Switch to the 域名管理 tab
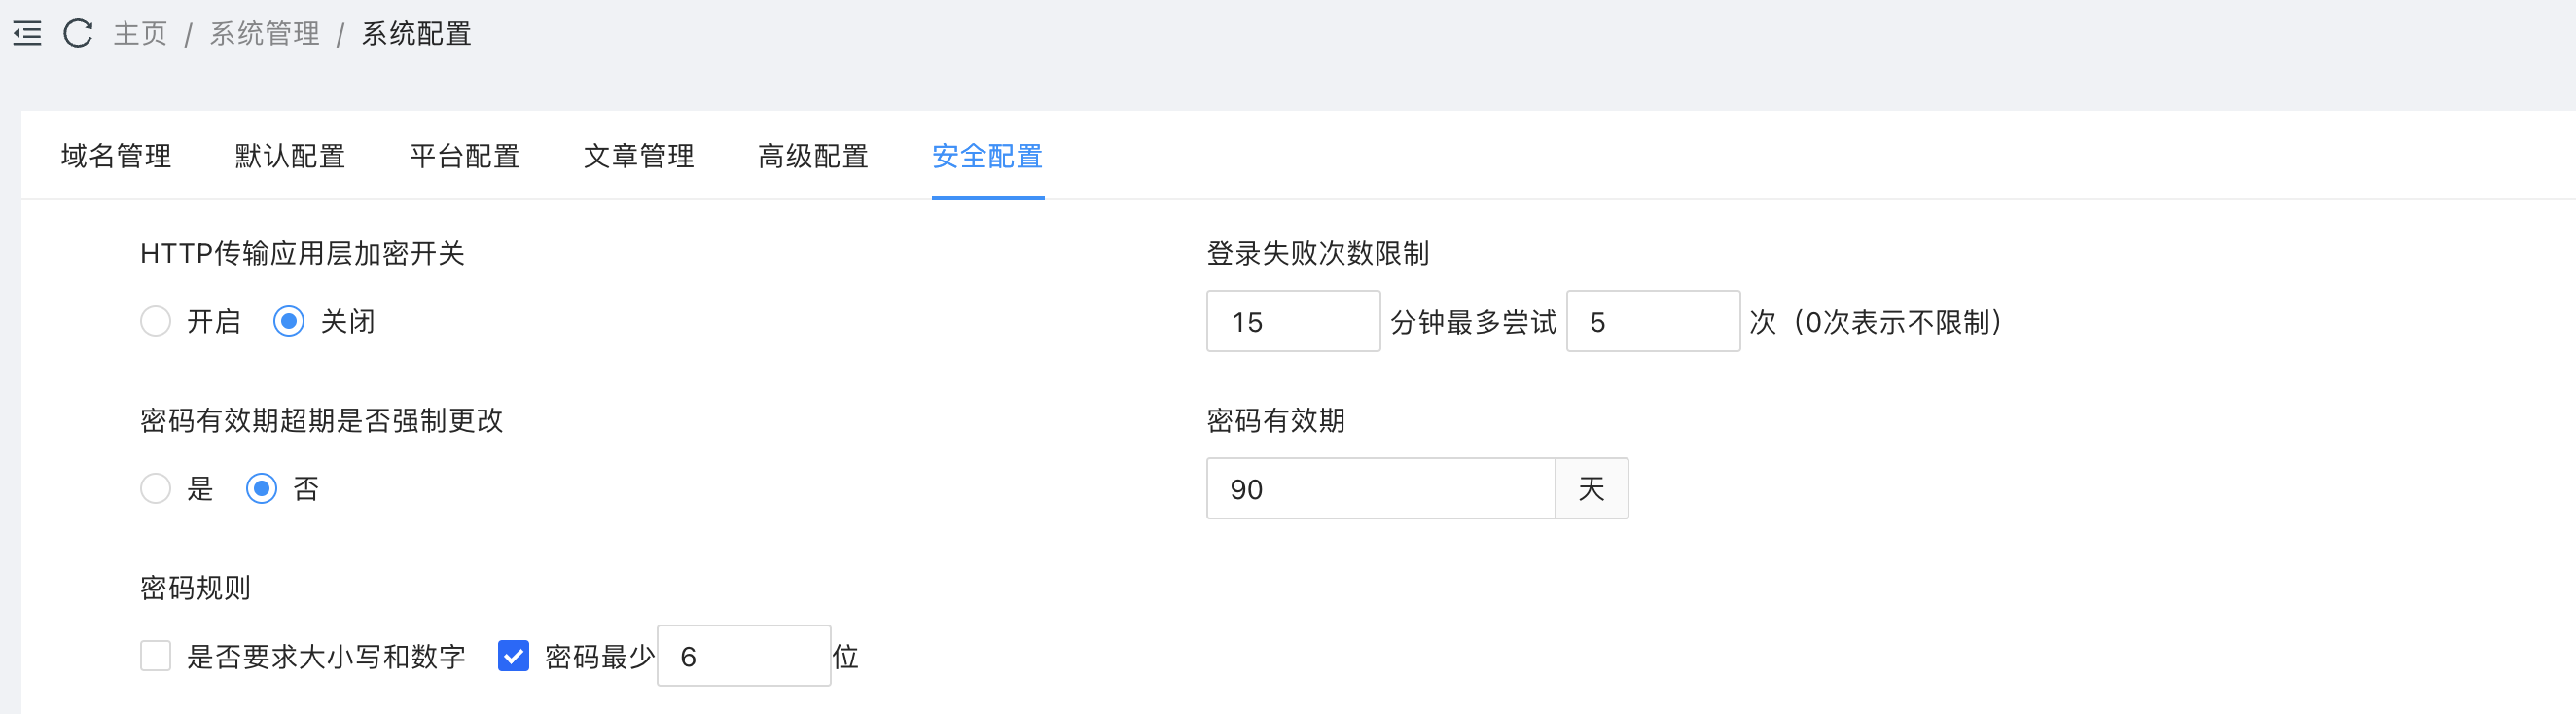The width and height of the screenshot is (2576, 714). (116, 156)
